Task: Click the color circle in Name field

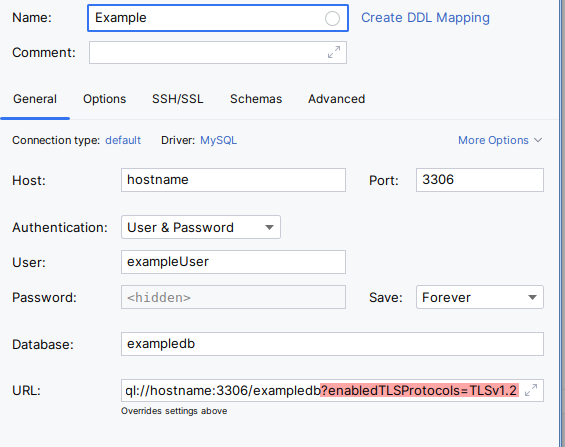Action: coord(332,18)
